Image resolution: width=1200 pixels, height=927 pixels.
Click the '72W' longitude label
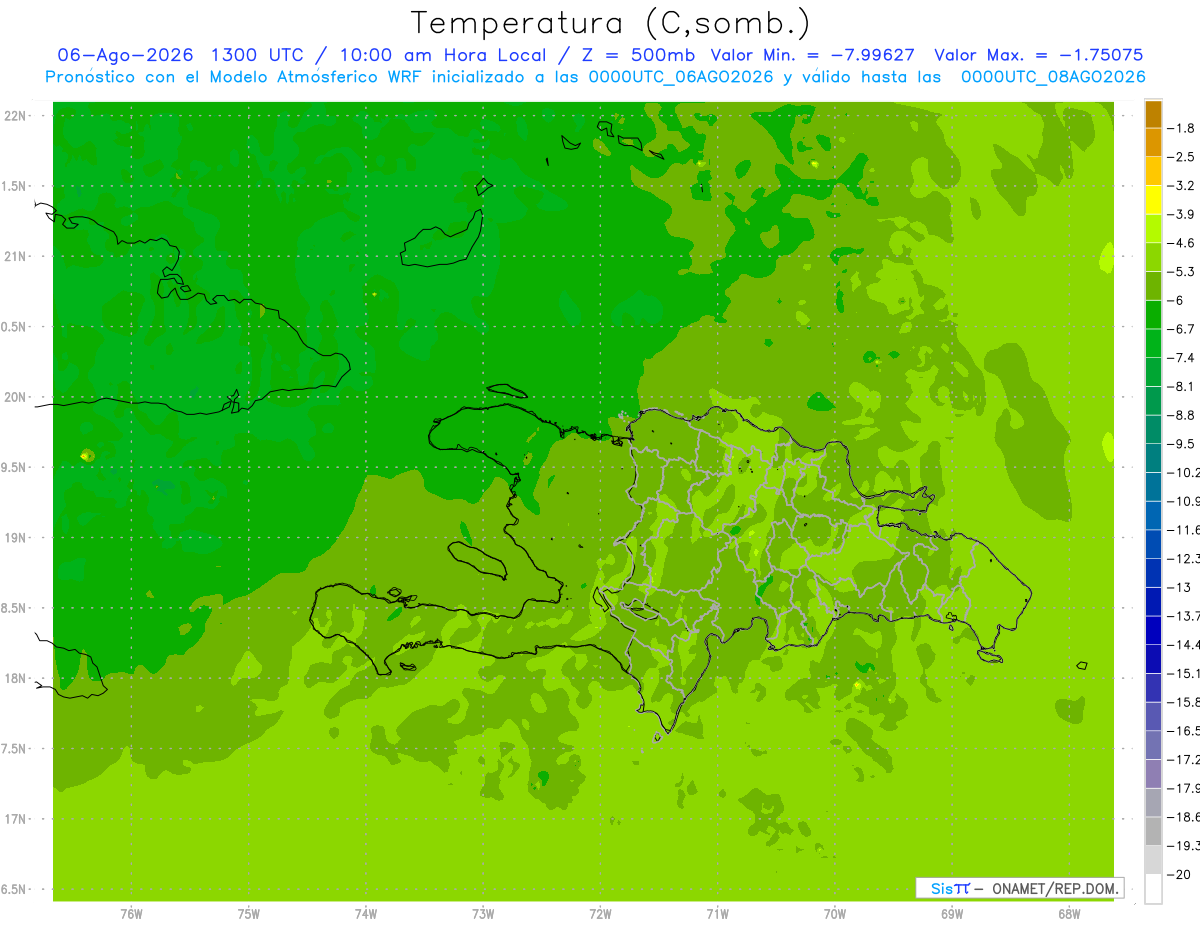[600, 914]
